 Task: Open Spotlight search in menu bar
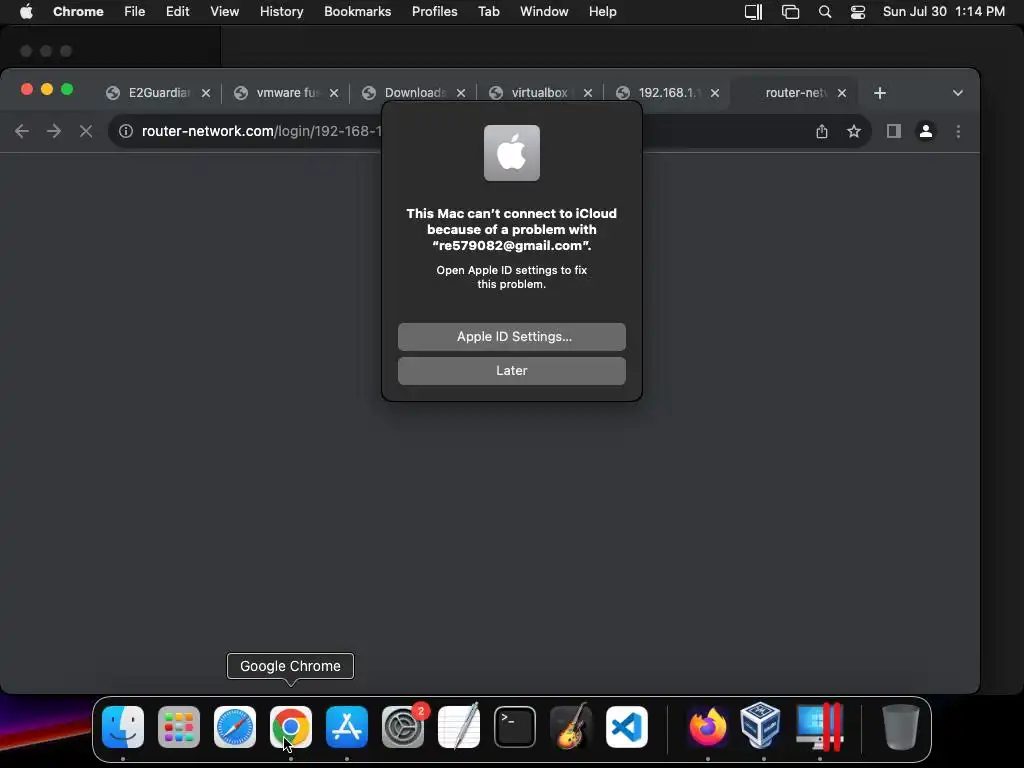(825, 12)
